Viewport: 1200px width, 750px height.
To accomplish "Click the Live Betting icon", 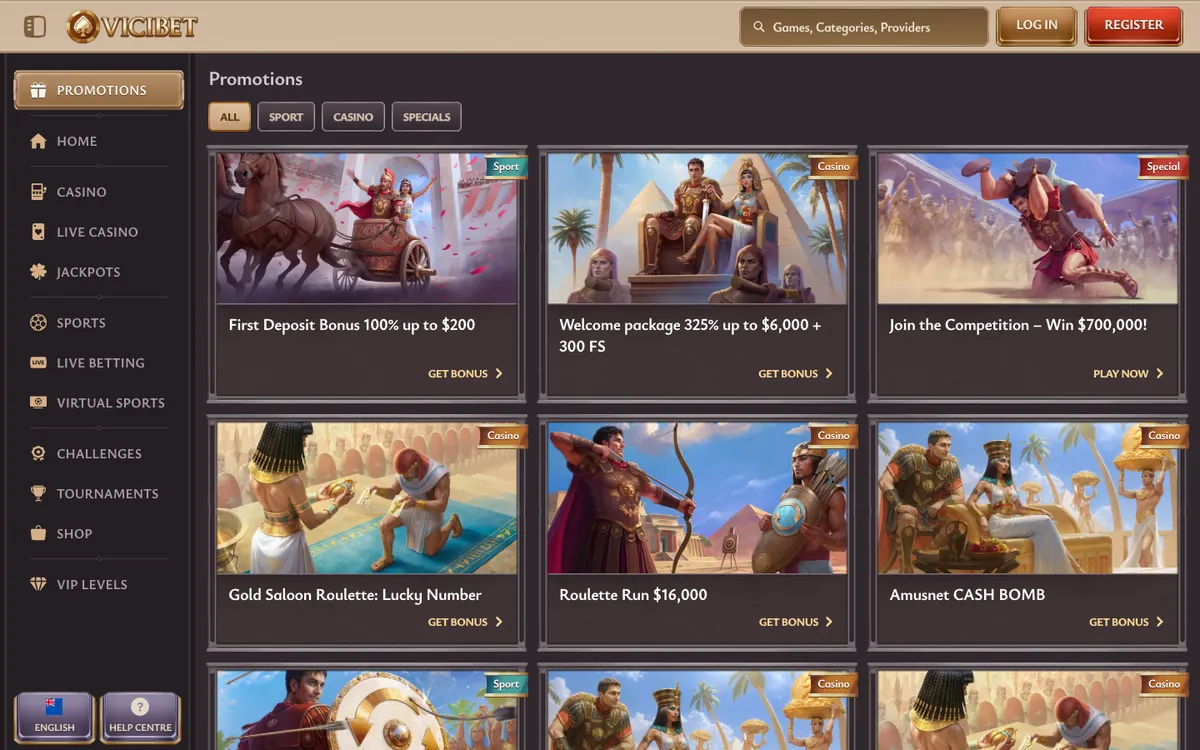I will point(38,362).
